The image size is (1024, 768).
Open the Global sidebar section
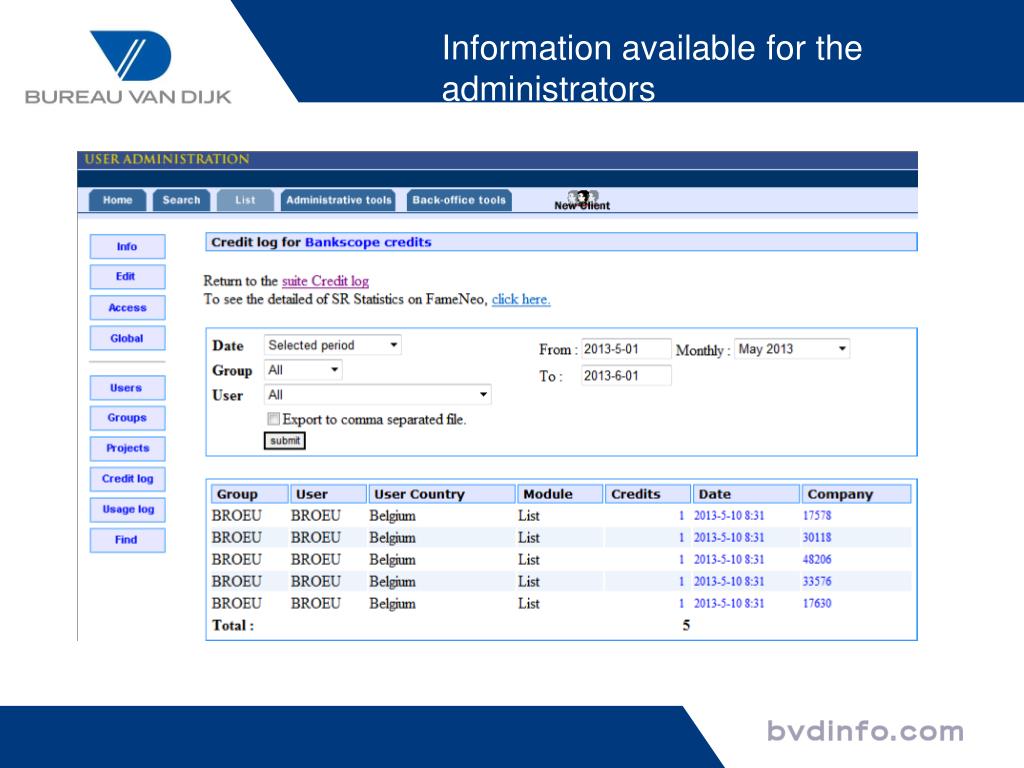click(127, 338)
